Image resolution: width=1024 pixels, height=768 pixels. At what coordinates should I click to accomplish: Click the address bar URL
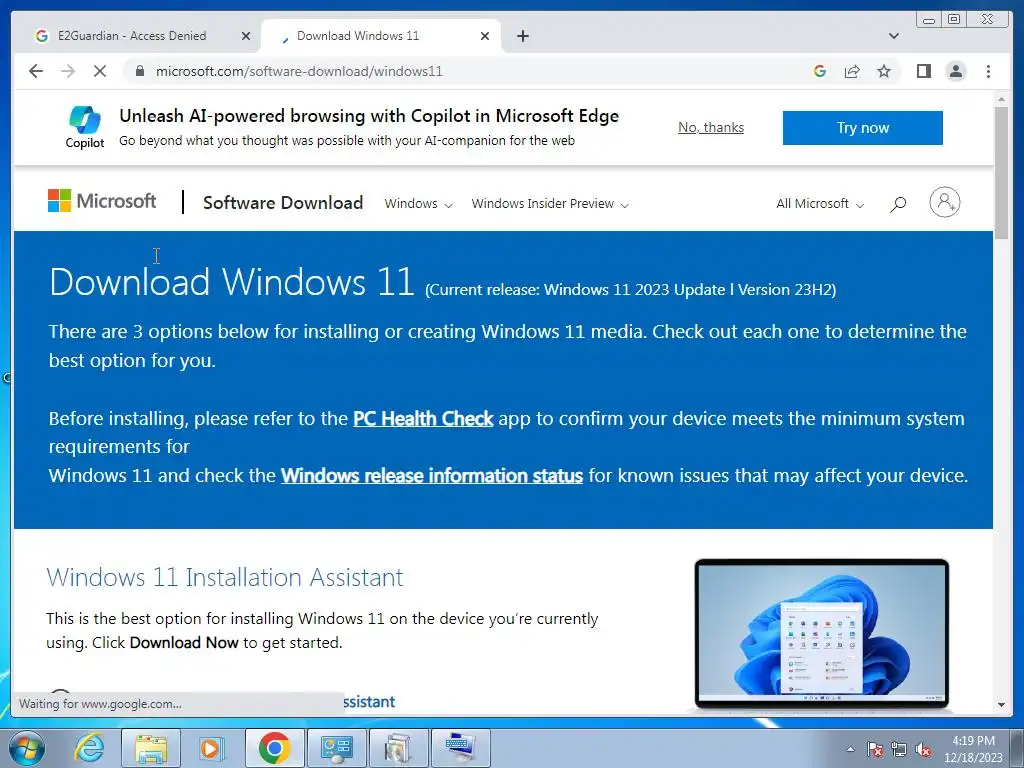click(x=299, y=71)
